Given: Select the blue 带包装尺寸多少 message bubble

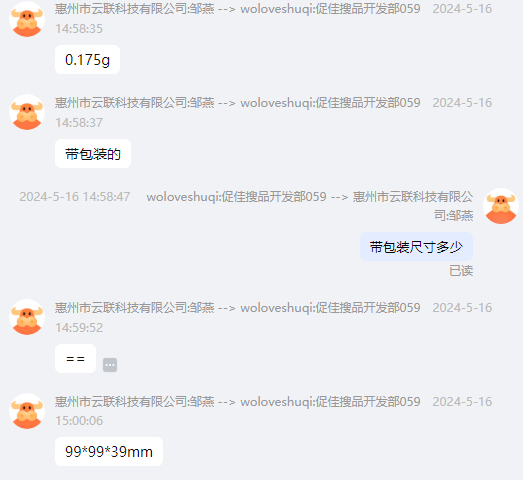Looking at the screenshot, I should pos(416,247).
